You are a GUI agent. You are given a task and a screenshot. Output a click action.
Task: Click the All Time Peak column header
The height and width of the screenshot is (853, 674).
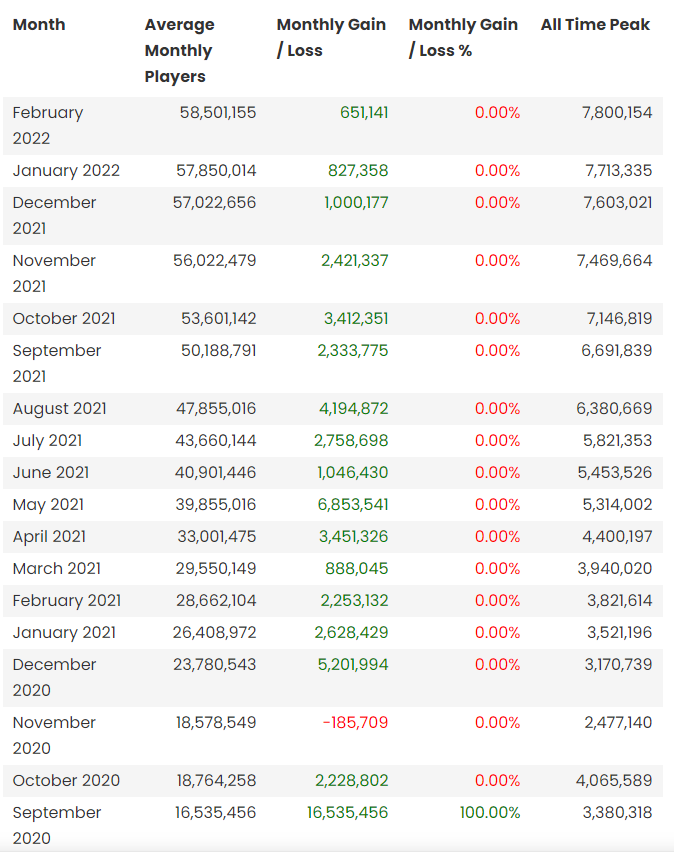595,25
